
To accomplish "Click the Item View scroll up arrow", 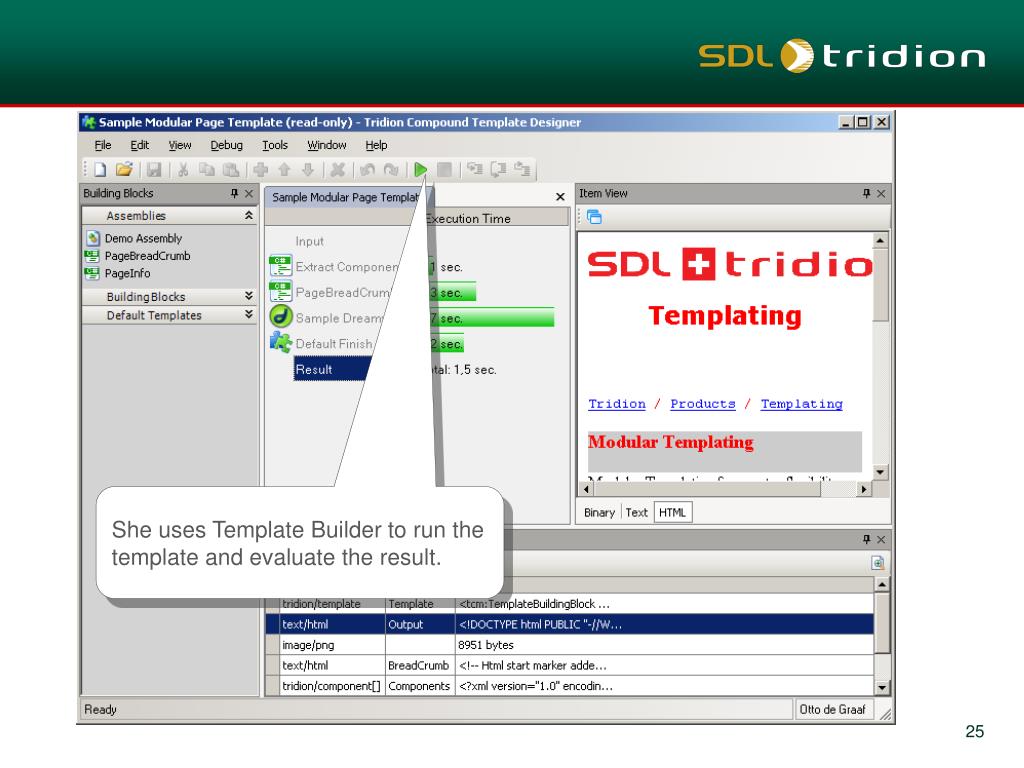I will pyautogui.click(x=881, y=240).
